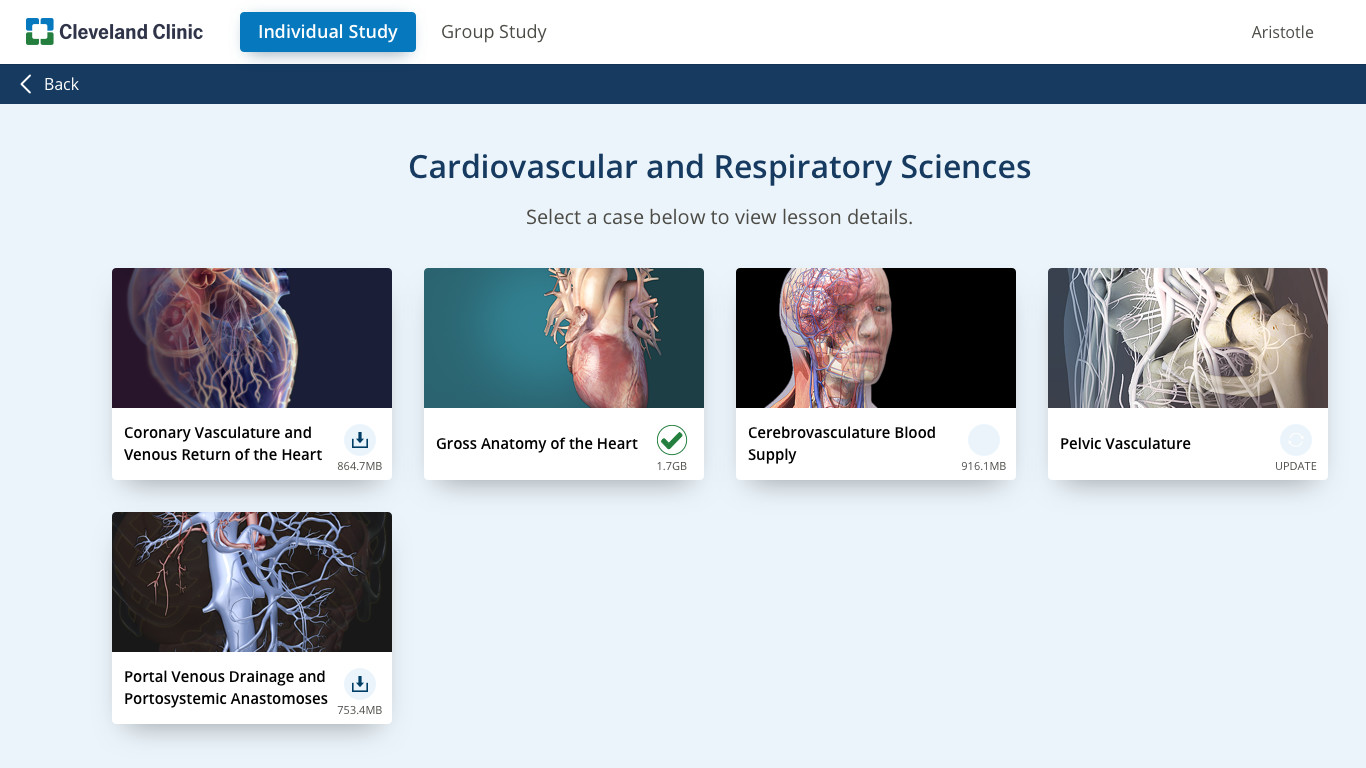This screenshot has height=768, width=1366.
Task: Go Back to previous page
Action: pos(50,84)
